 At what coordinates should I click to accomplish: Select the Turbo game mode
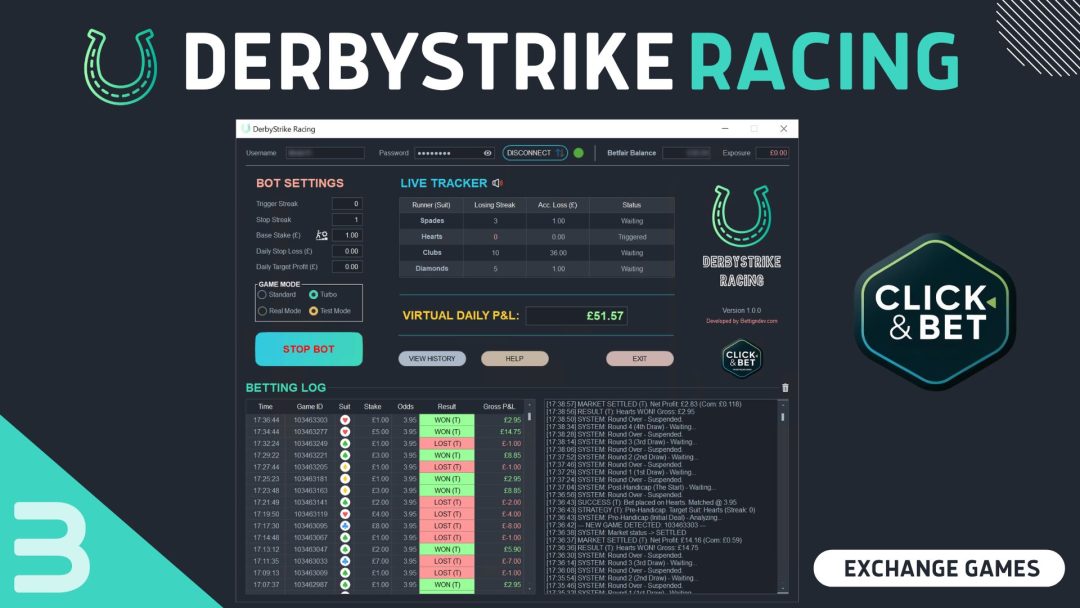pyautogui.click(x=313, y=295)
